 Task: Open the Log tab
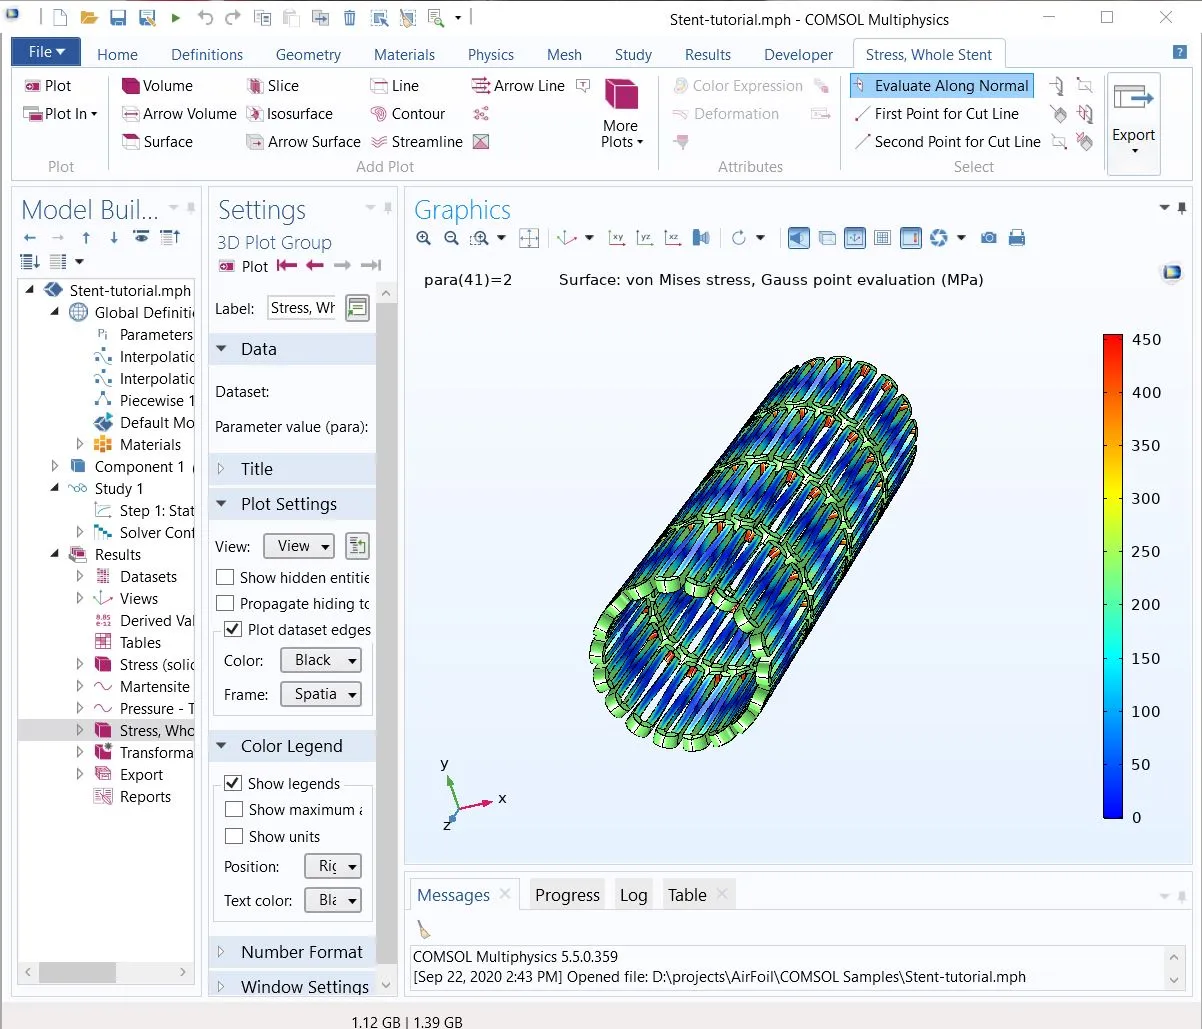633,895
